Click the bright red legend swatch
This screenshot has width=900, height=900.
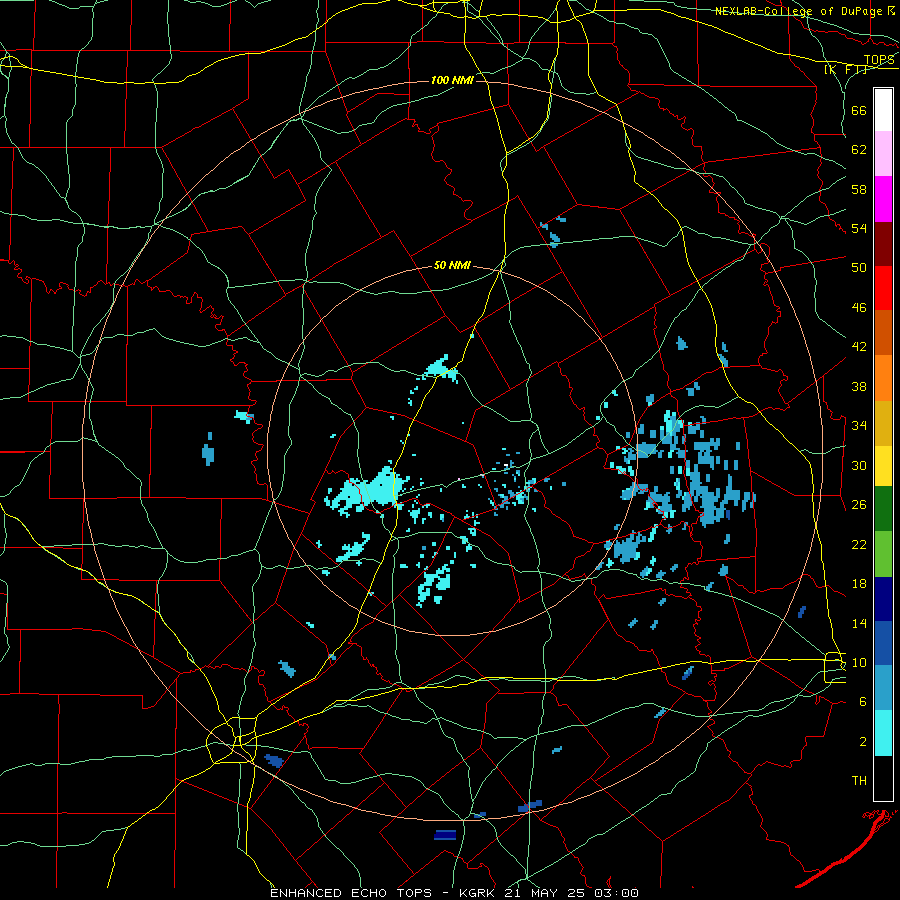pos(883,288)
